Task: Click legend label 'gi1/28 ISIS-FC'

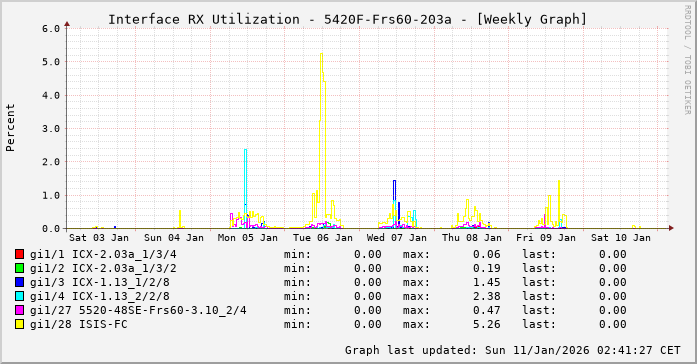Action: [79, 324]
